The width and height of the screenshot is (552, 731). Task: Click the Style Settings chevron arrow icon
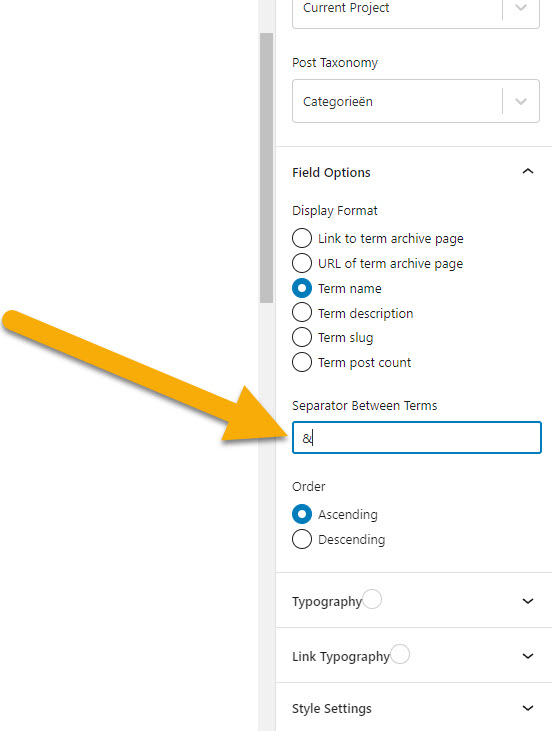pos(528,708)
